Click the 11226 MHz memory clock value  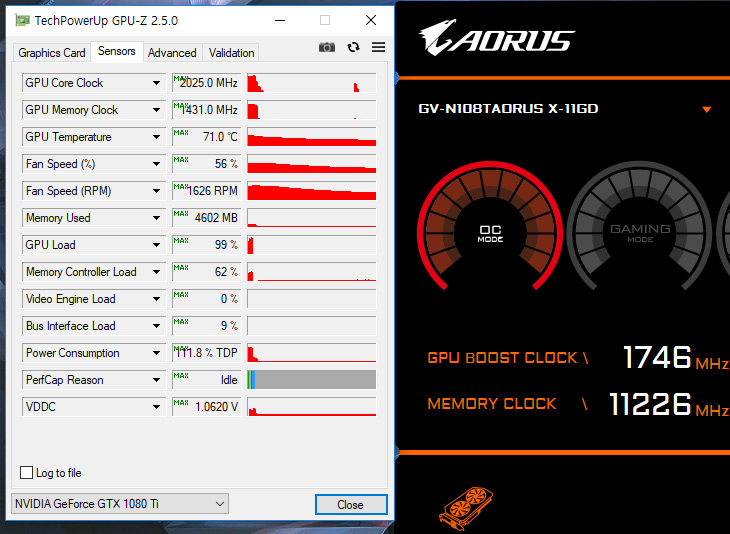(x=650, y=403)
